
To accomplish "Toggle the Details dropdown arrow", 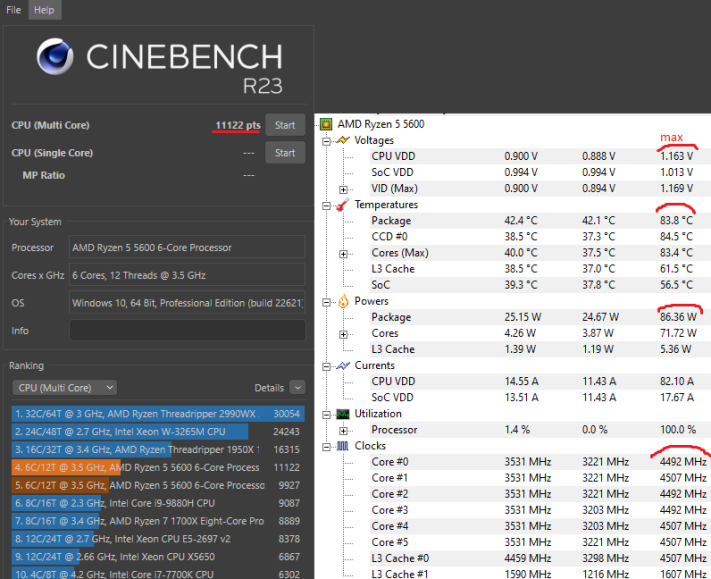I will (x=297, y=388).
